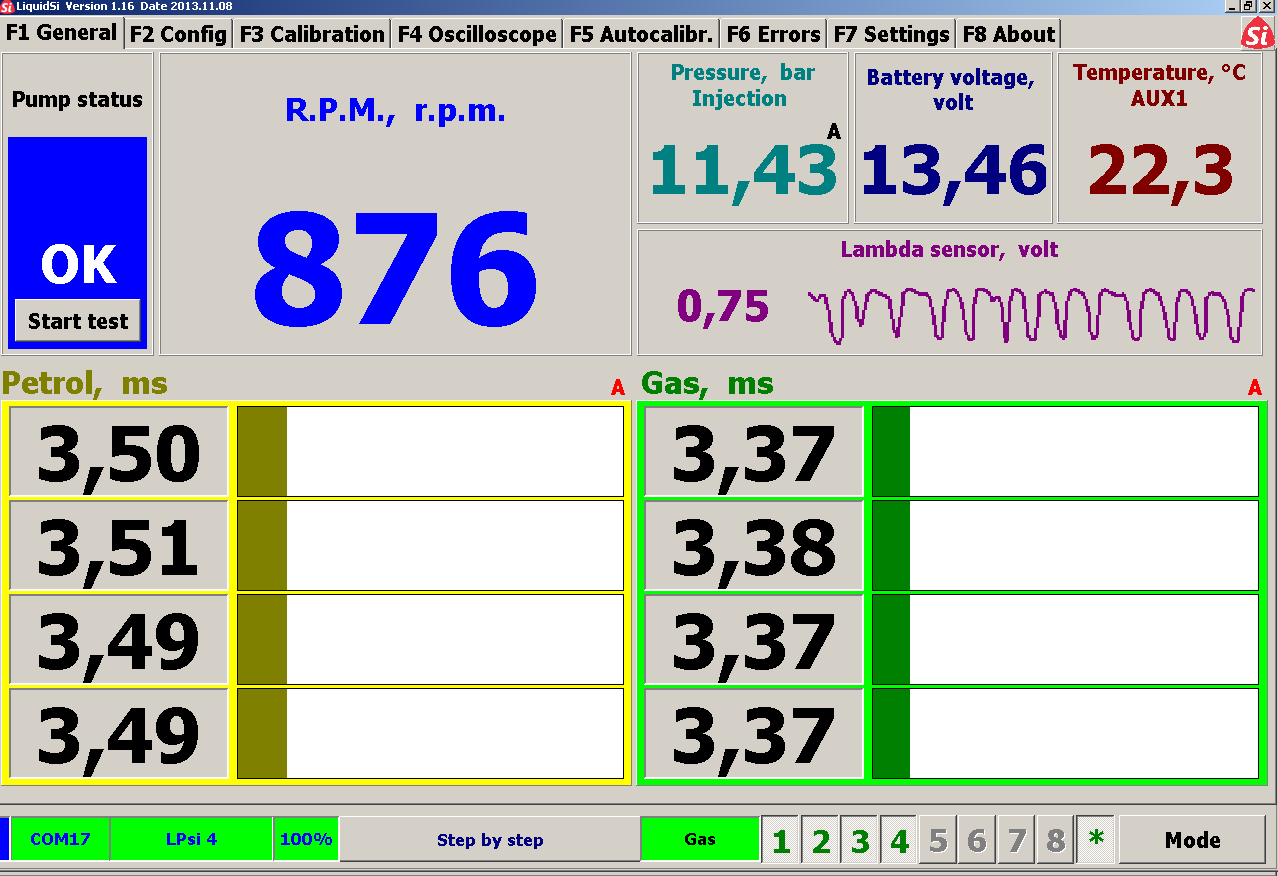
Task: Go to F3 Calibration tab
Action: point(312,34)
